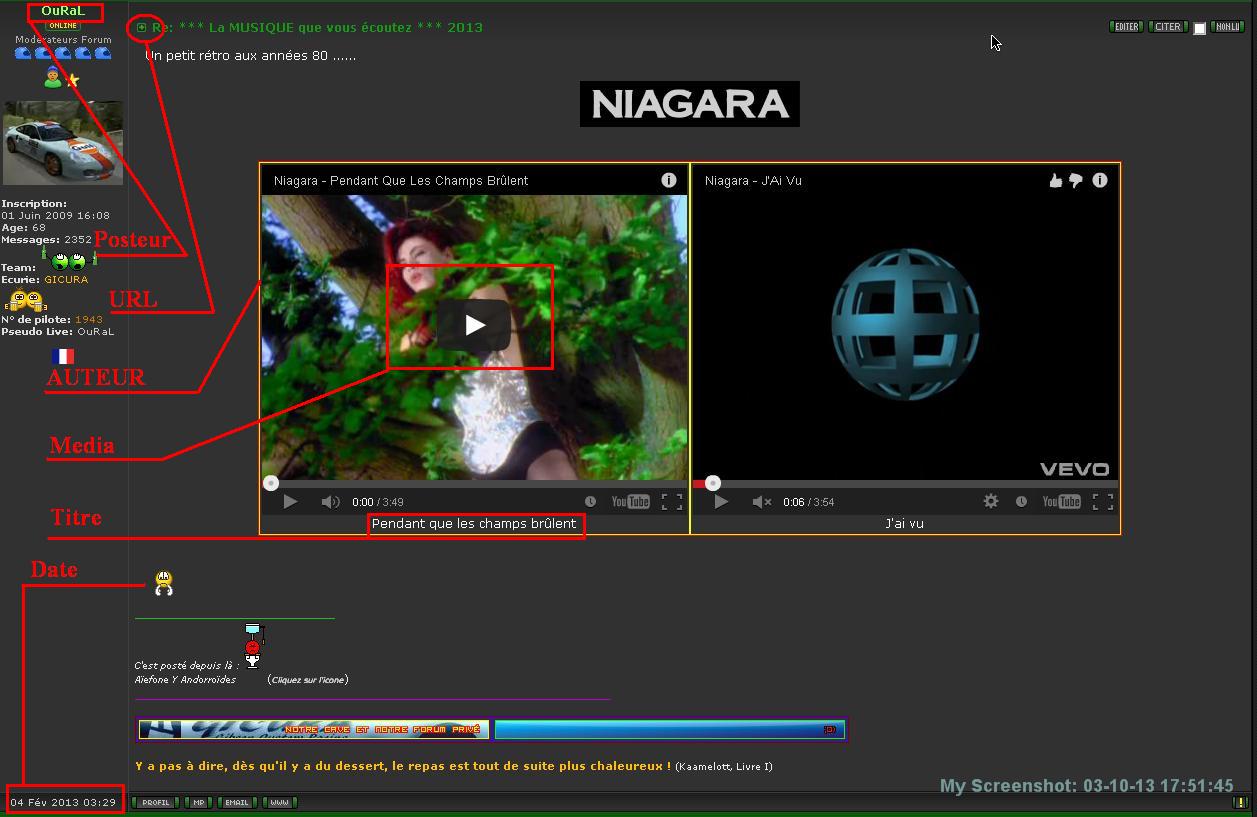Open the Notre cave et notre forum privé banner
The image size is (1257, 817).
coord(313,729)
